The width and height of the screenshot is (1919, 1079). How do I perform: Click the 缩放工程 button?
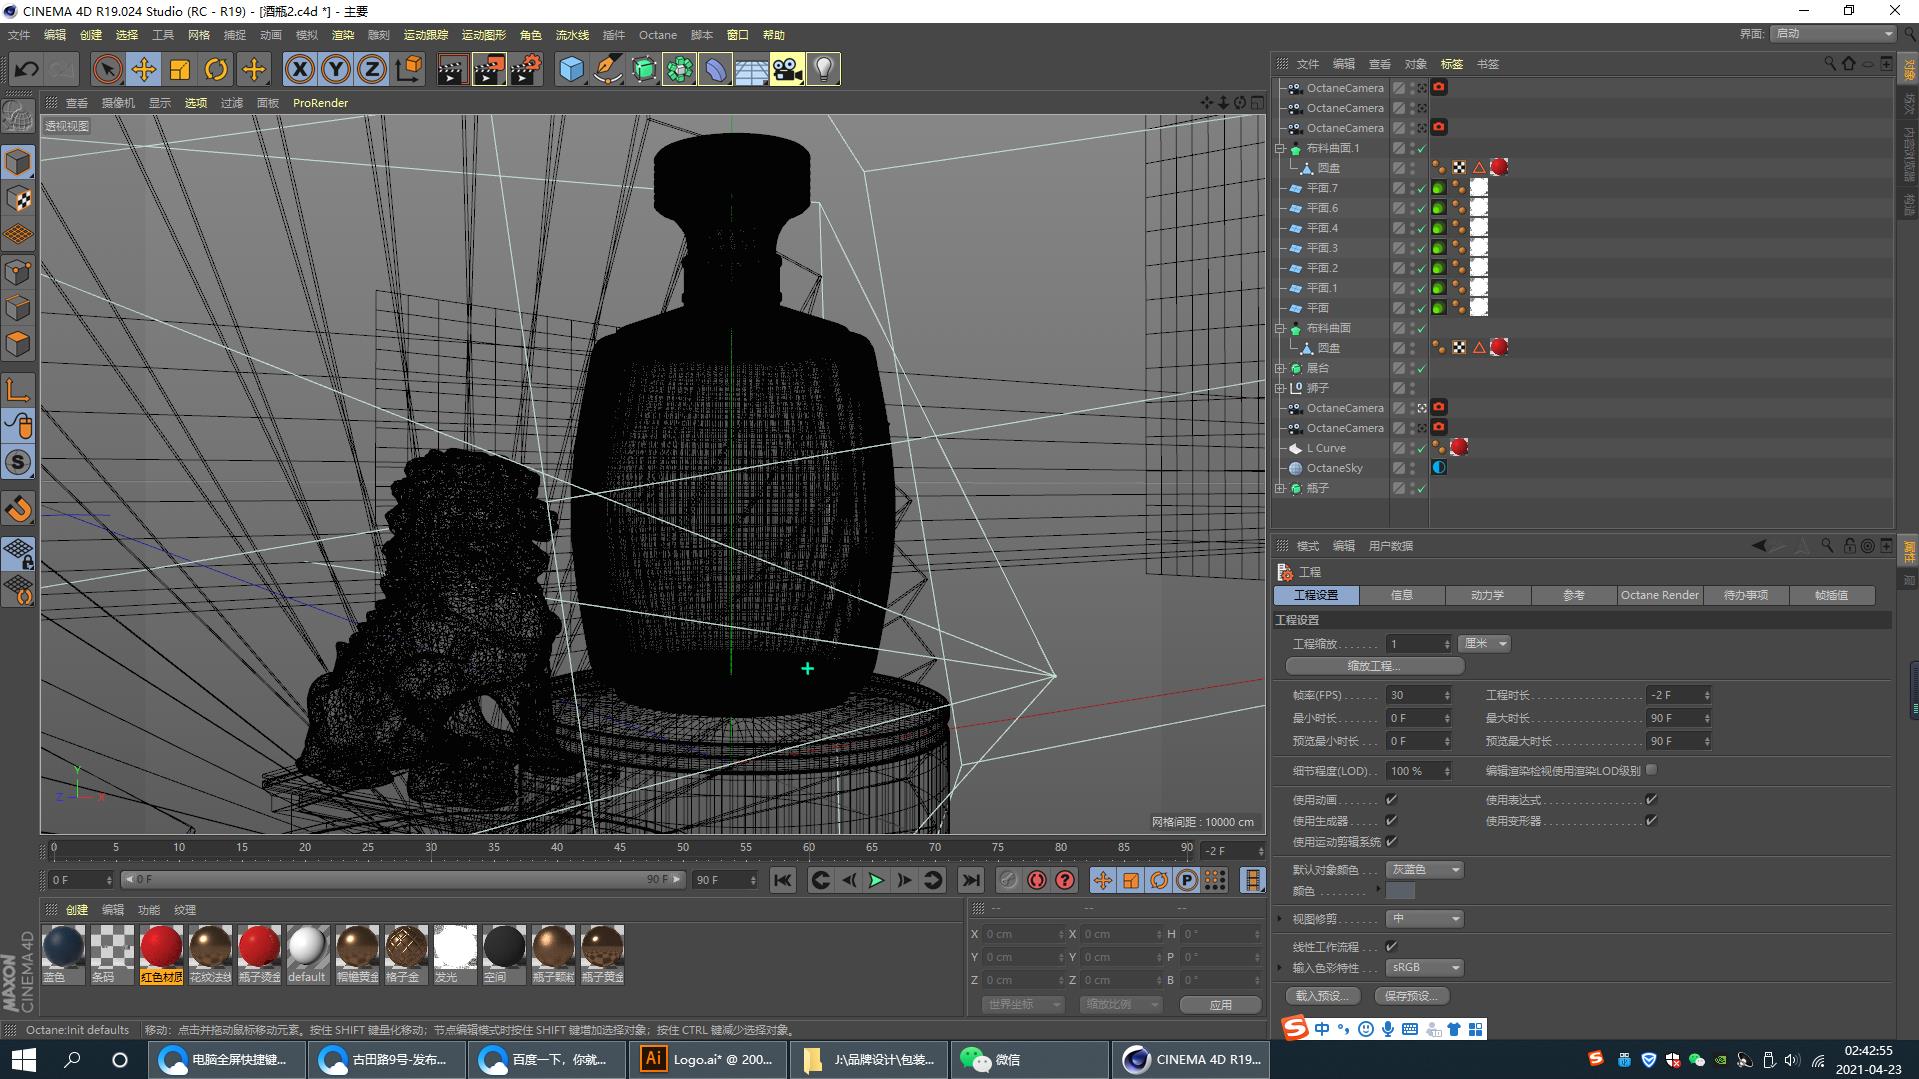click(x=1374, y=666)
